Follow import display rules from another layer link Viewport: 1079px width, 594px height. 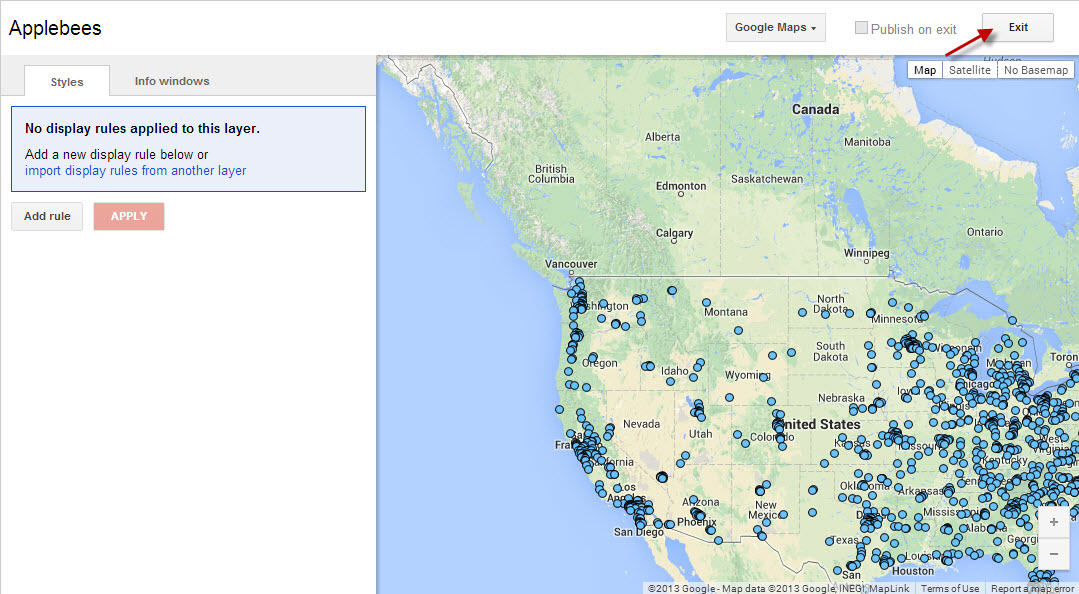pos(136,171)
